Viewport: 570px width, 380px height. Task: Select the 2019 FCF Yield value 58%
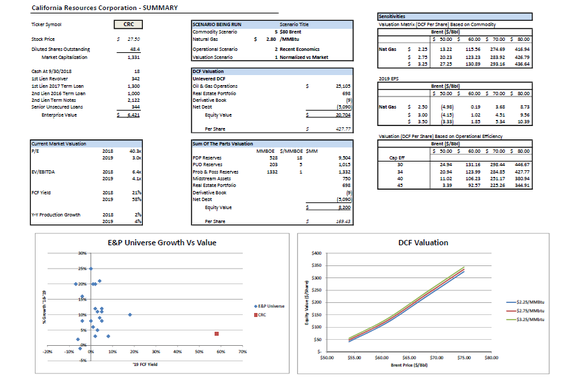(137, 199)
